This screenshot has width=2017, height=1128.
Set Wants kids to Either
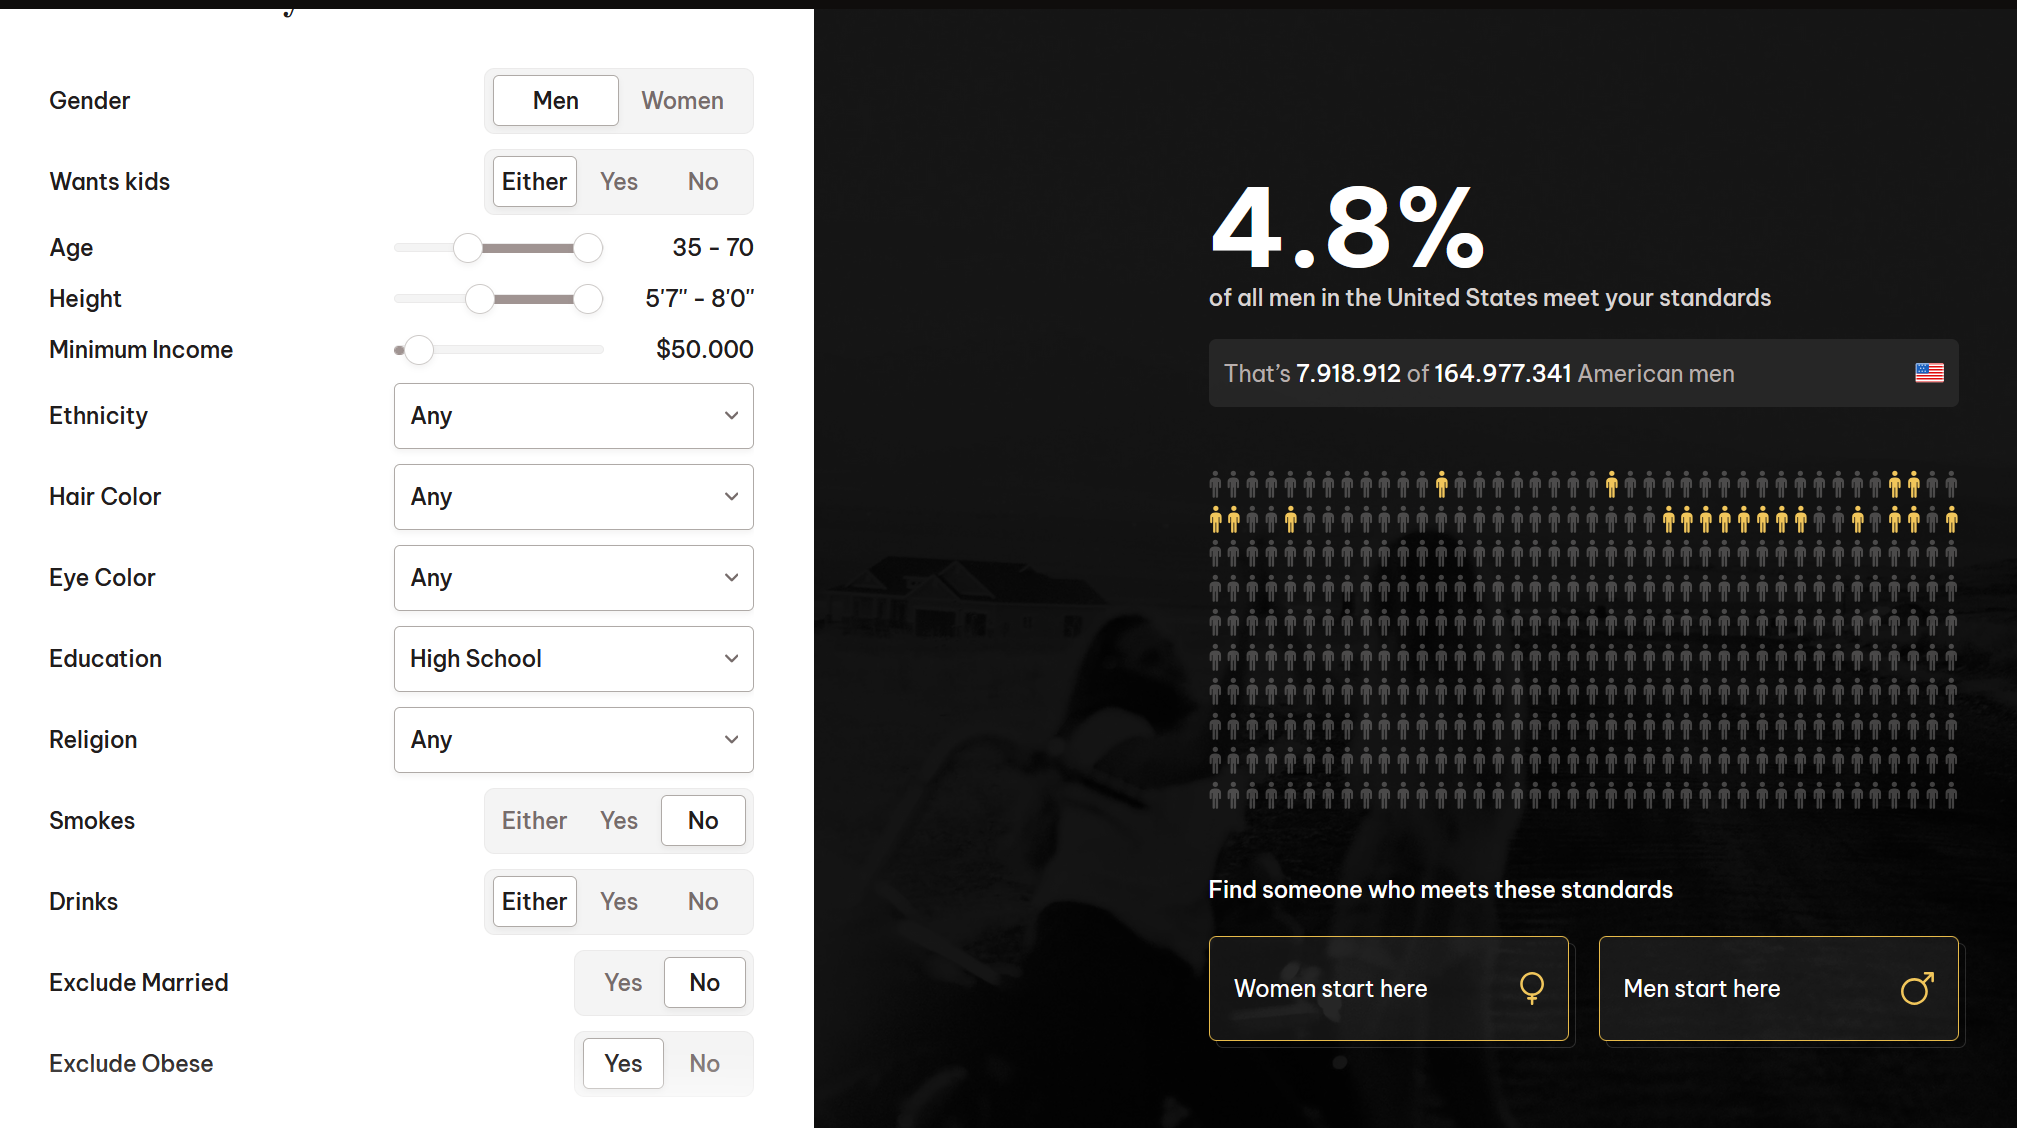(x=535, y=182)
